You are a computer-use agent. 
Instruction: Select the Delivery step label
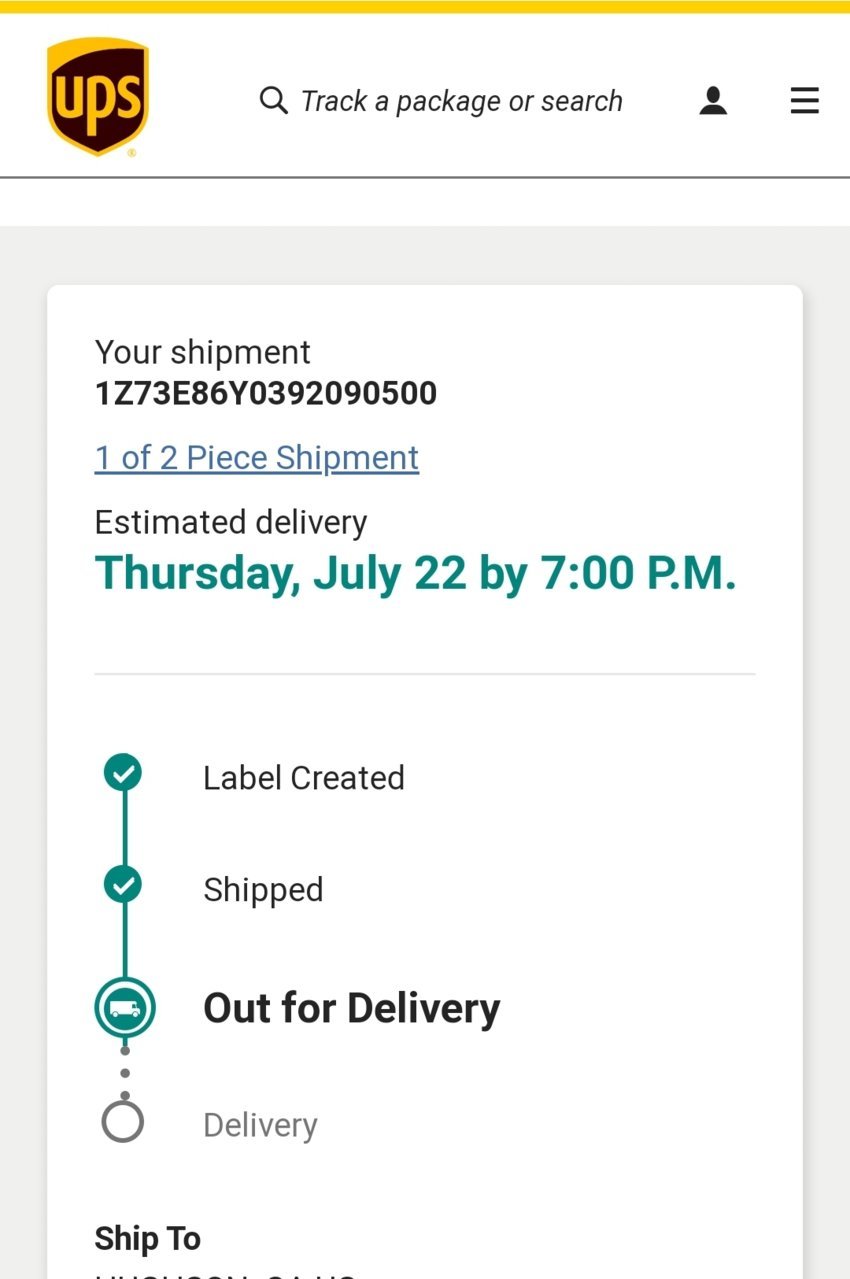(x=260, y=1125)
